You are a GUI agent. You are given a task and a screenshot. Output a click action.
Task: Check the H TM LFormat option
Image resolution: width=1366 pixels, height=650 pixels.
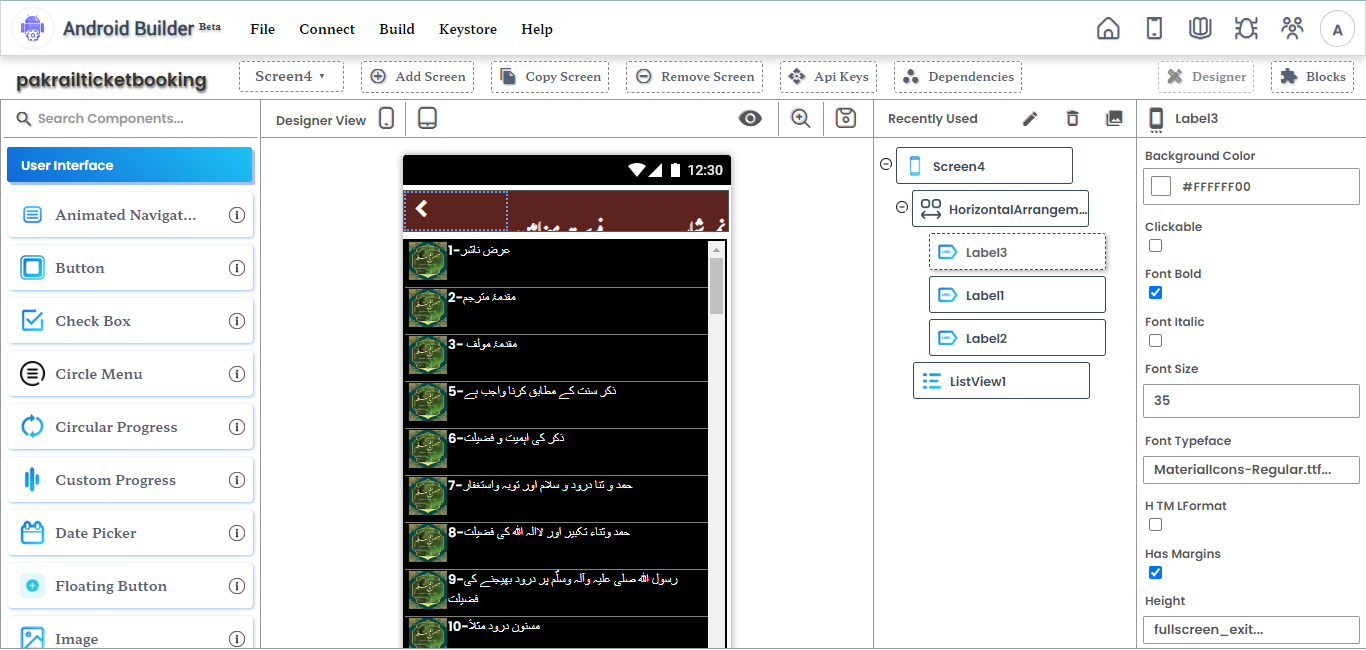tap(1155, 524)
